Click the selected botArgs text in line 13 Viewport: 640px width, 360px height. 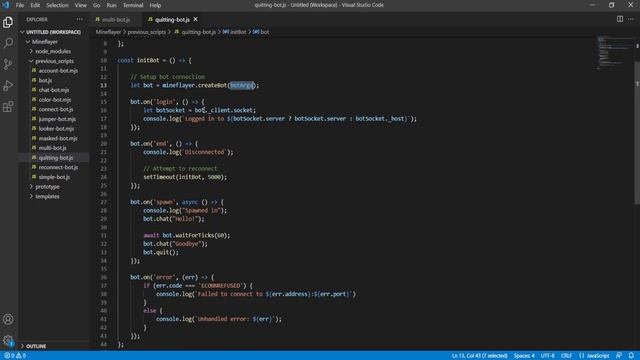[241, 85]
